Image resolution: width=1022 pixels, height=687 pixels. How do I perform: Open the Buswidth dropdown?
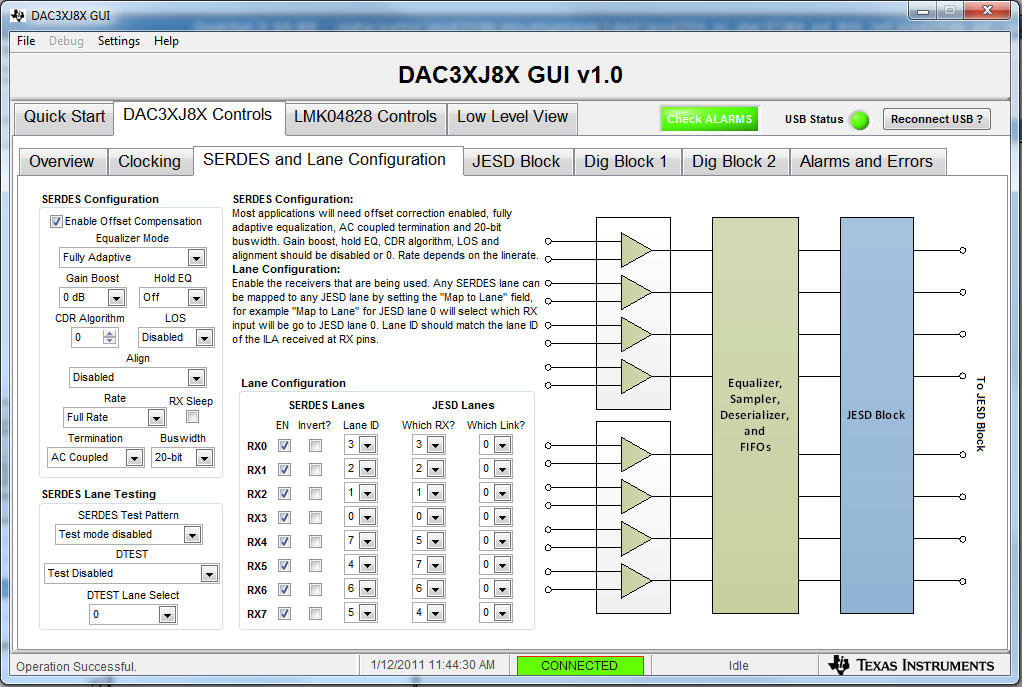click(x=205, y=458)
